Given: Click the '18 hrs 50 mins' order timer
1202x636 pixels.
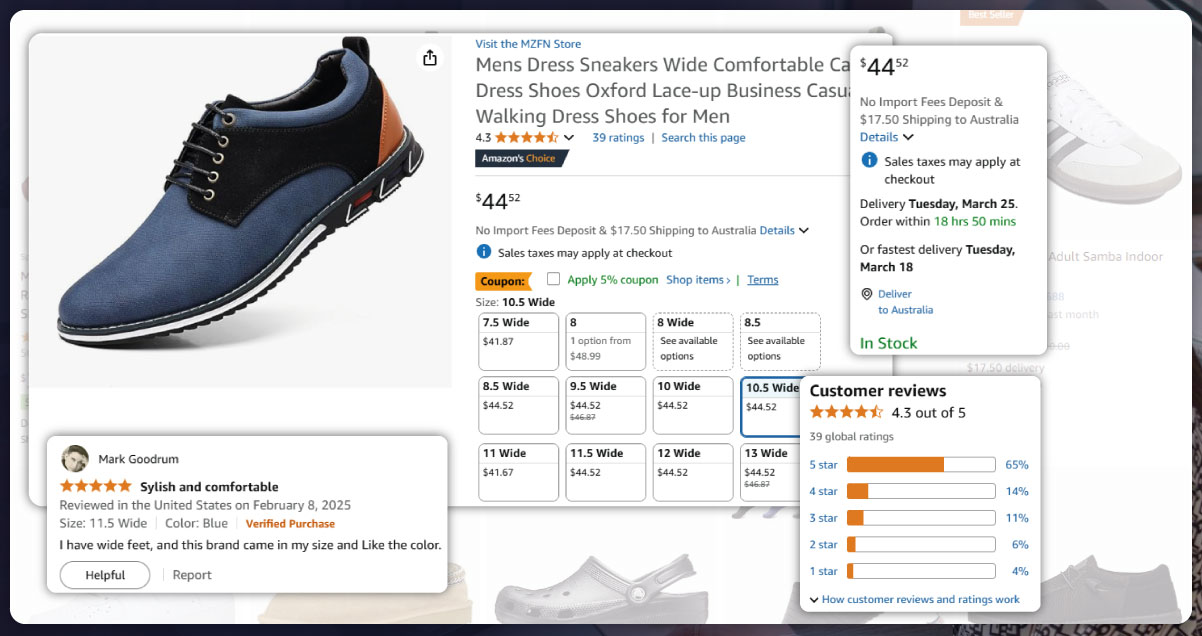Looking at the screenshot, I should [975, 221].
